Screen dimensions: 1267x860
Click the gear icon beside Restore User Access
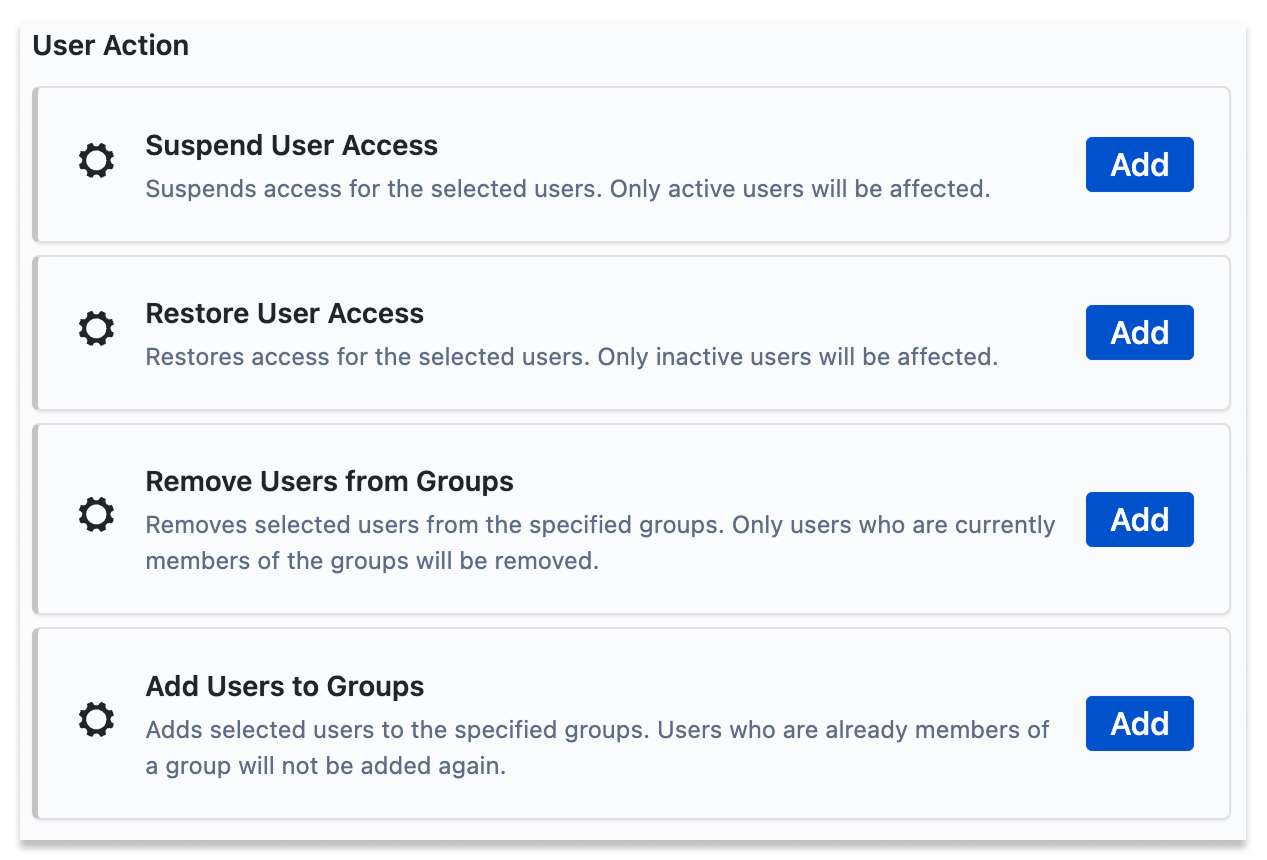coord(96,329)
